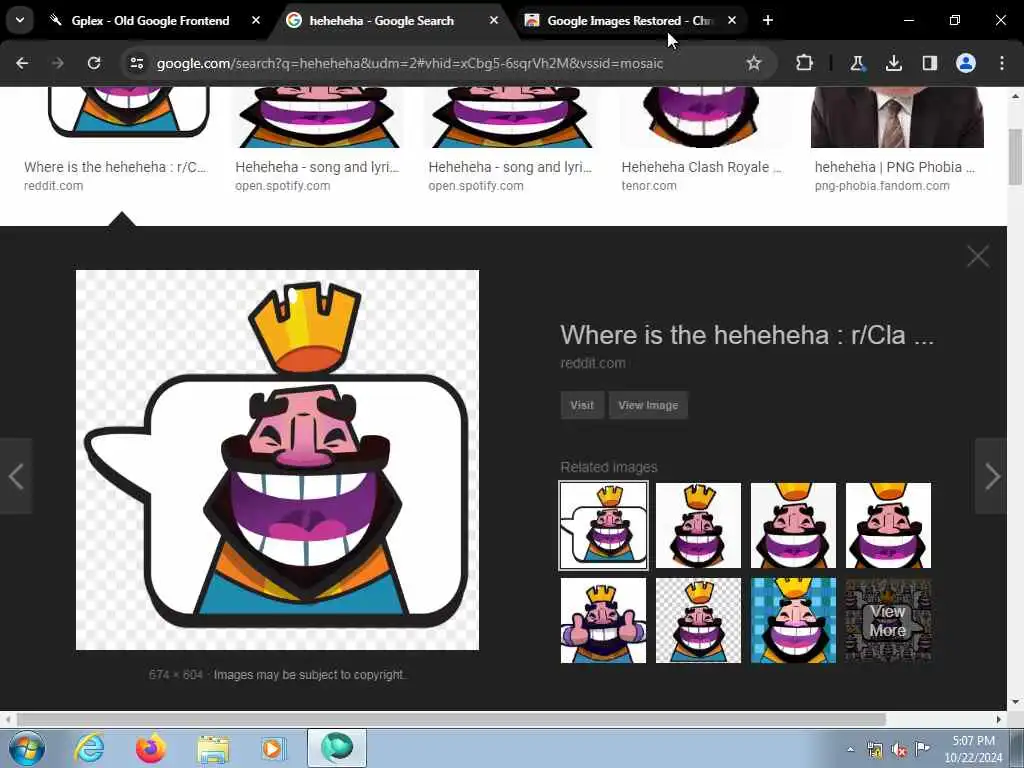The width and height of the screenshot is (1024, 768).
Task: Open the Action Center flag icon
Action: pos(923,749)
